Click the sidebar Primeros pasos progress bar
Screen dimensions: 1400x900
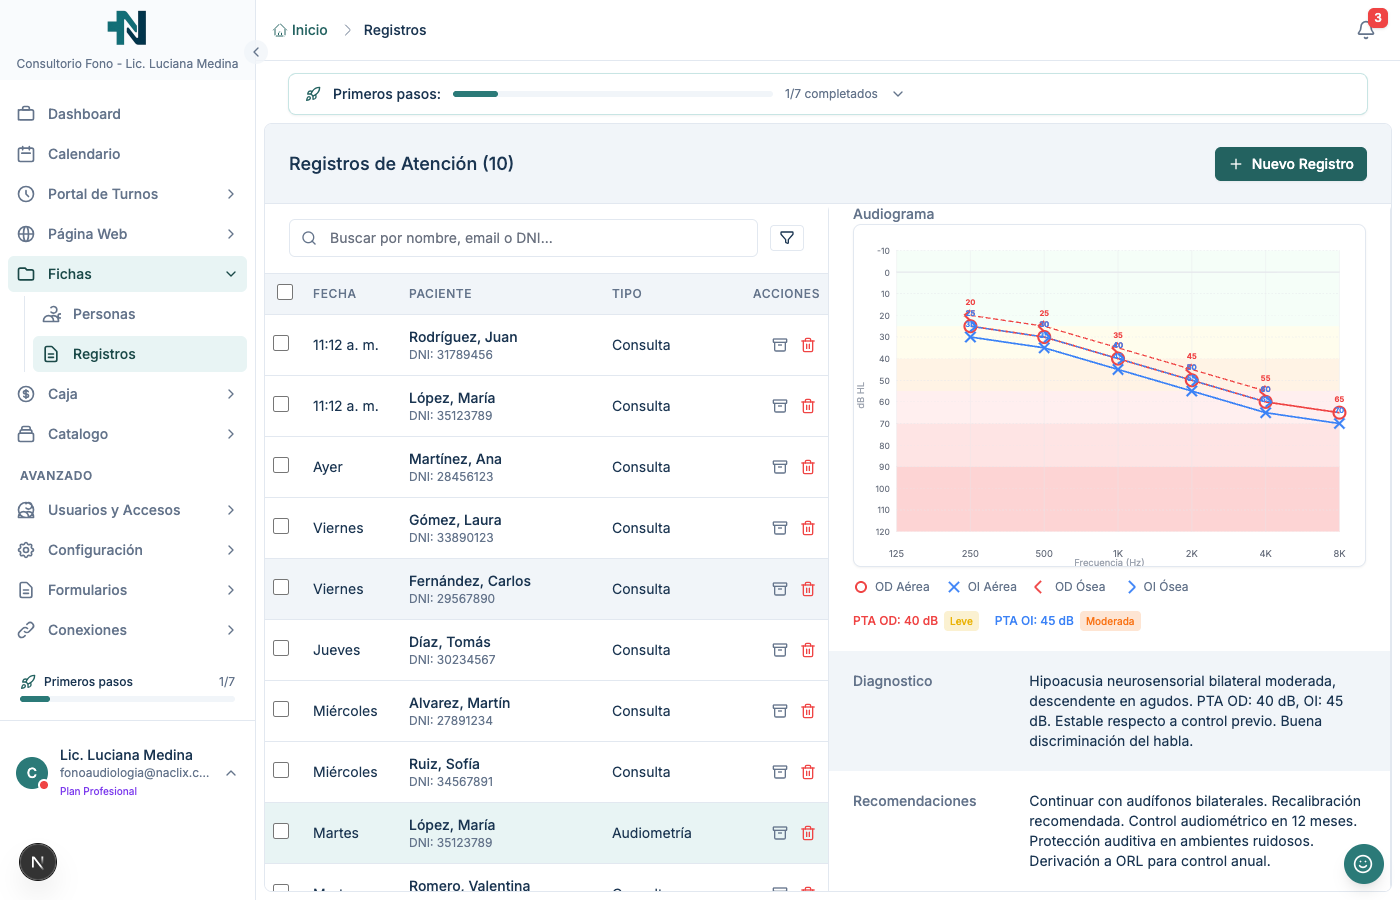(x=127, y=698)
